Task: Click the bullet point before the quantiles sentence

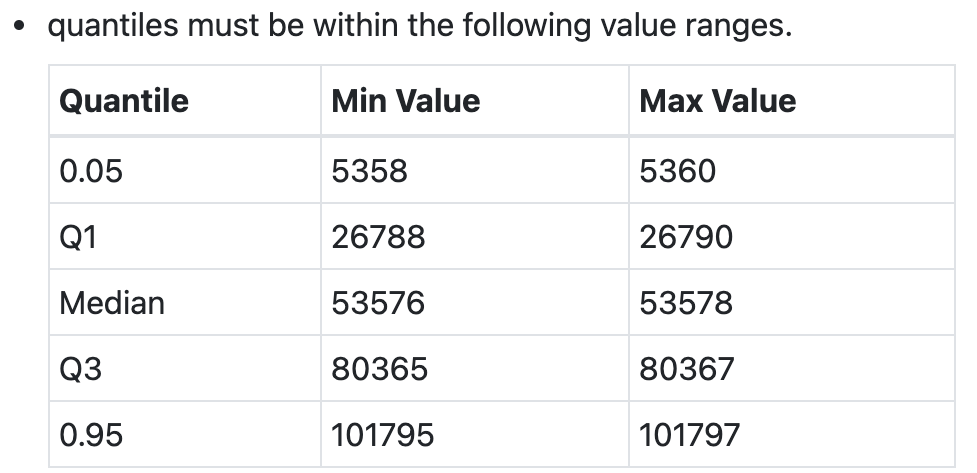Action: pyautogui.click(x=18, y=27)
